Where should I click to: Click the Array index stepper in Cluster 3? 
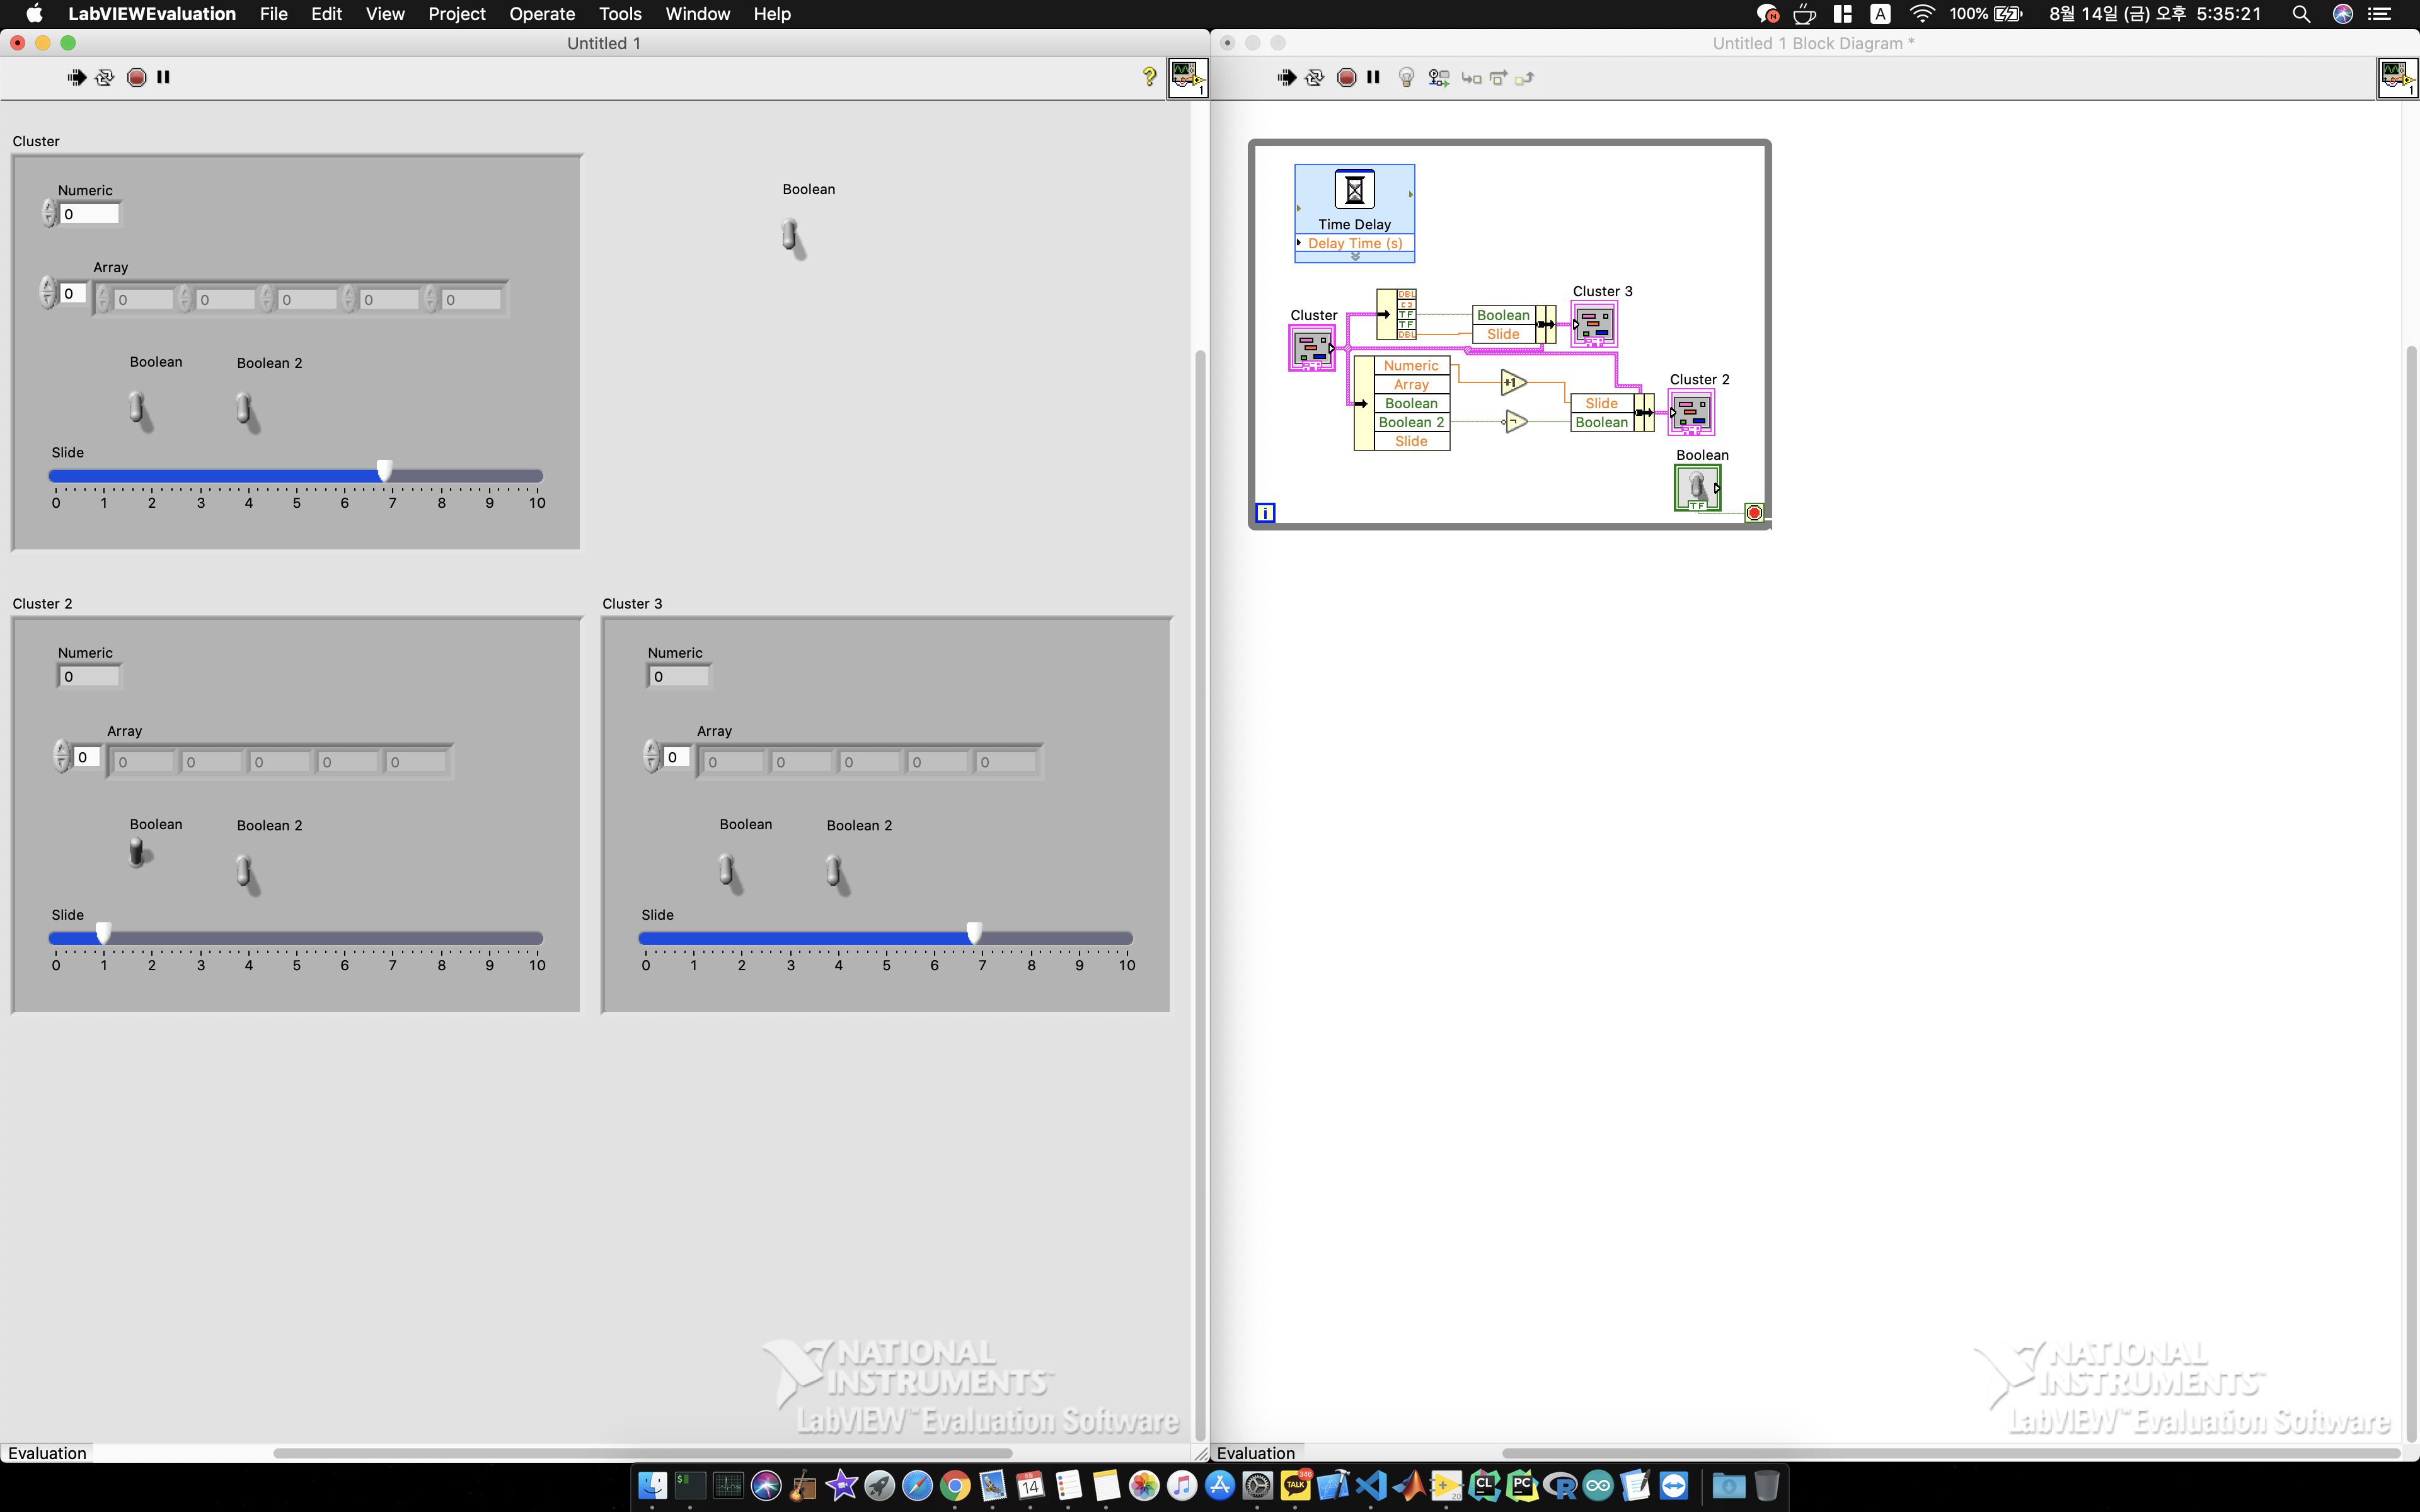(652, 757)
